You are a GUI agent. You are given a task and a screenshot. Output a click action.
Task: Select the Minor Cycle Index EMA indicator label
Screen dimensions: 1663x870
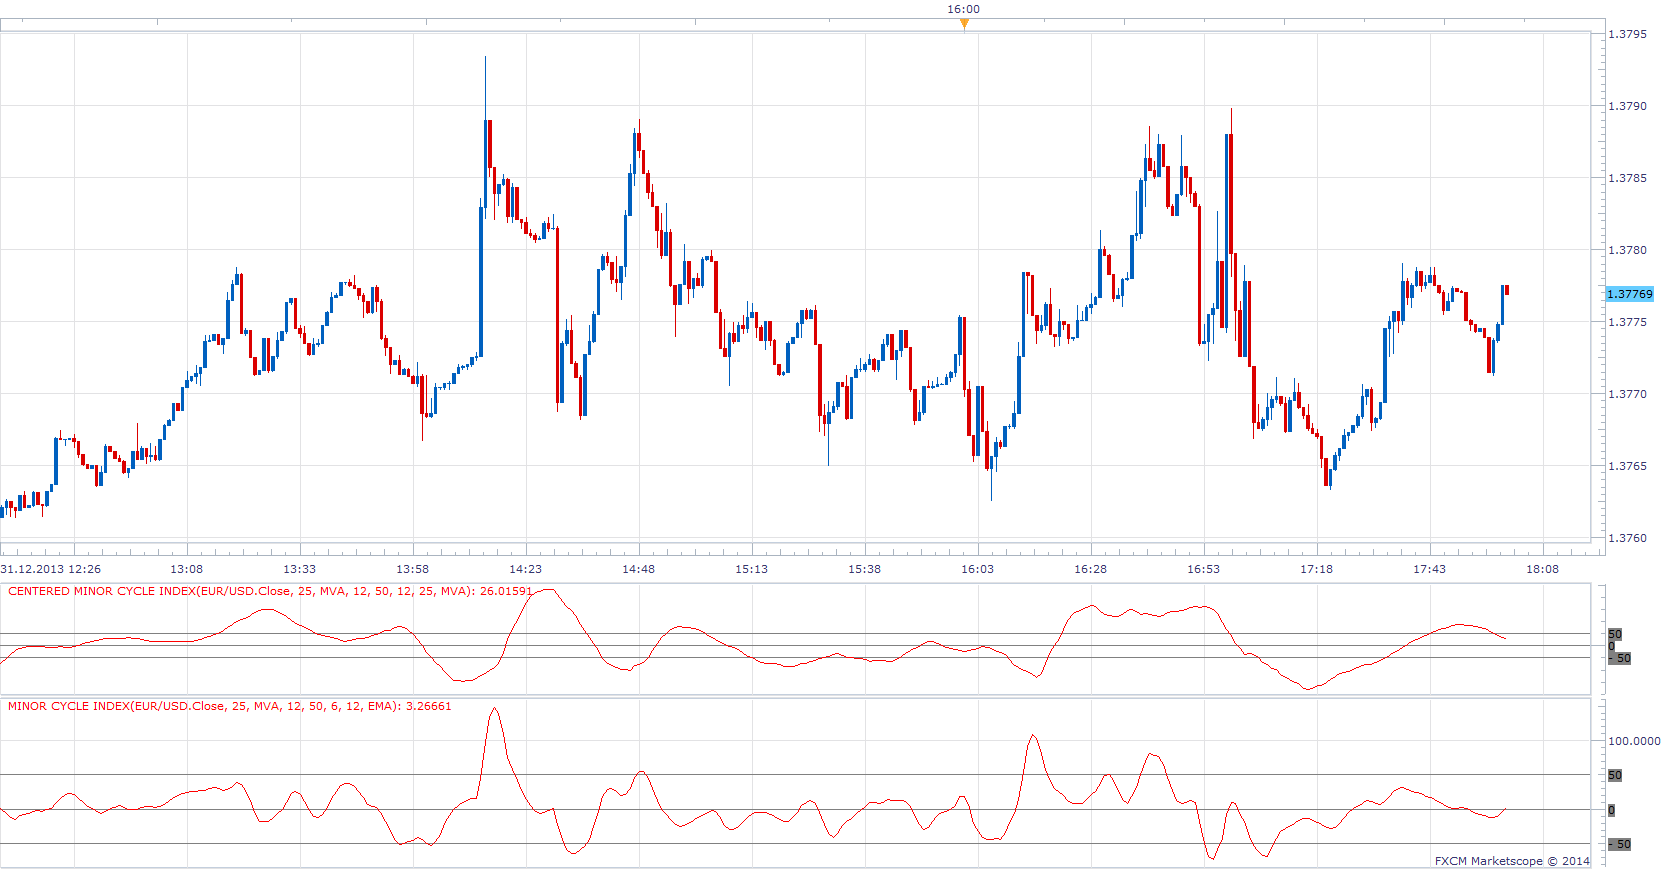click(230, 706)
